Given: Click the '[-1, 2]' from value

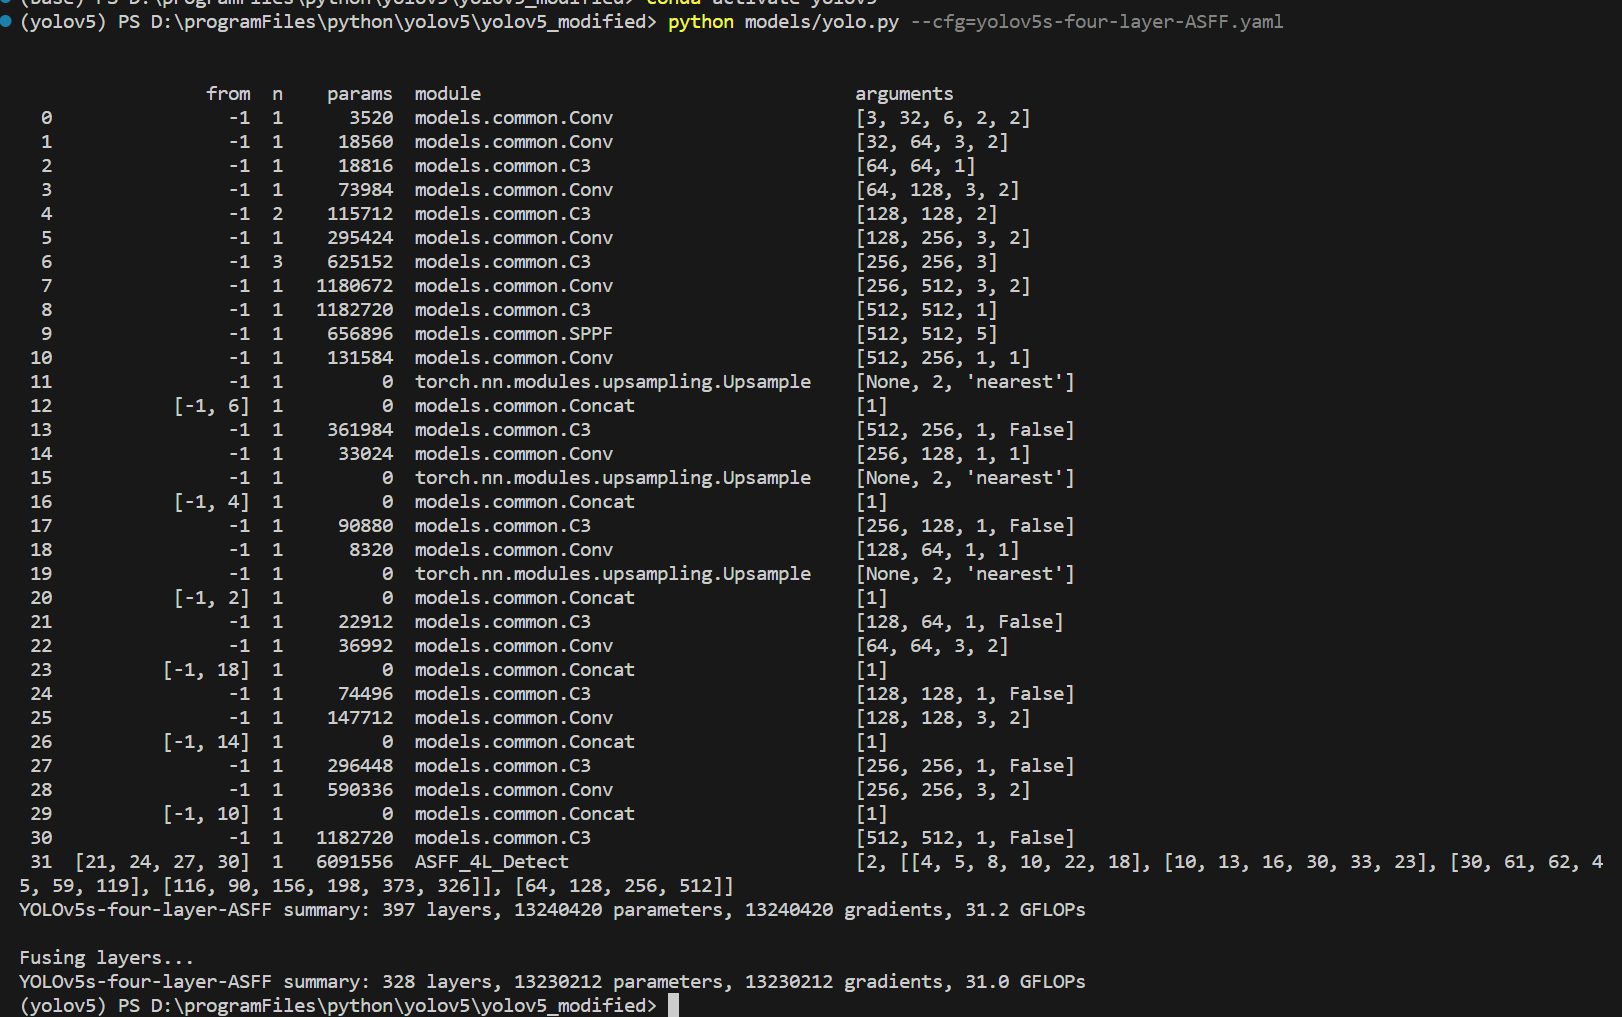Looking at the screenshot, I should [x=212, y=597].
